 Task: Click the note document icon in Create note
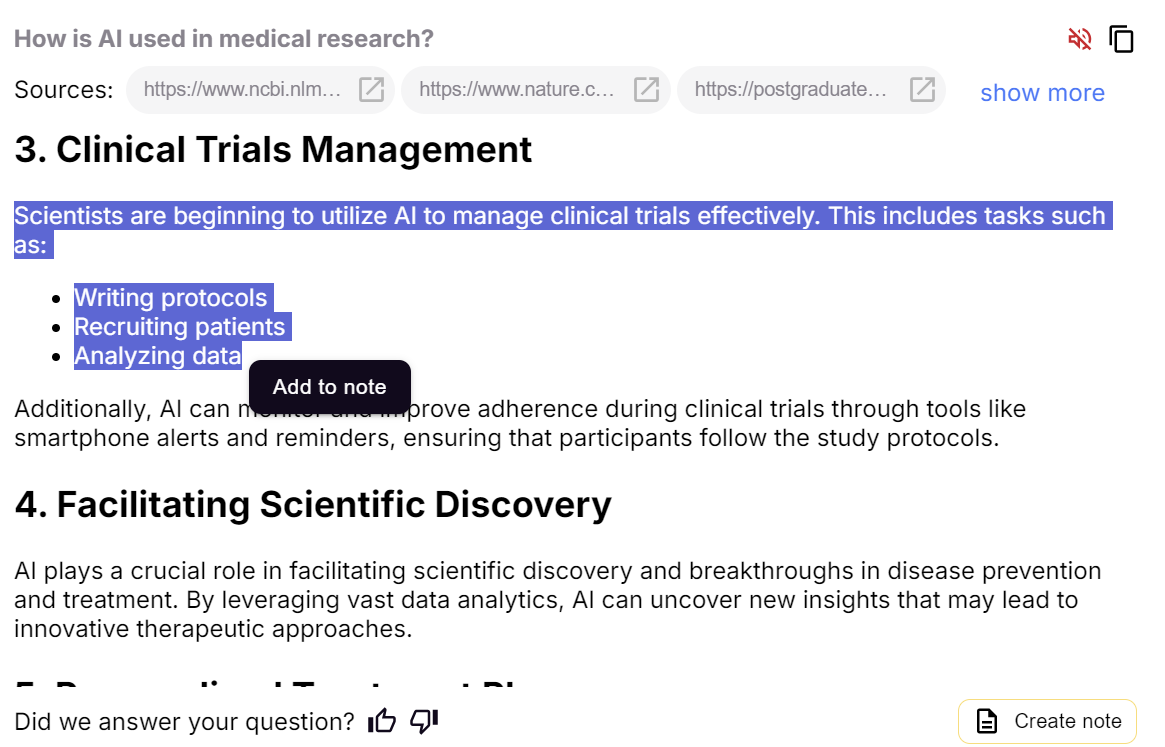pyautogui.click(x=987, y=721)
